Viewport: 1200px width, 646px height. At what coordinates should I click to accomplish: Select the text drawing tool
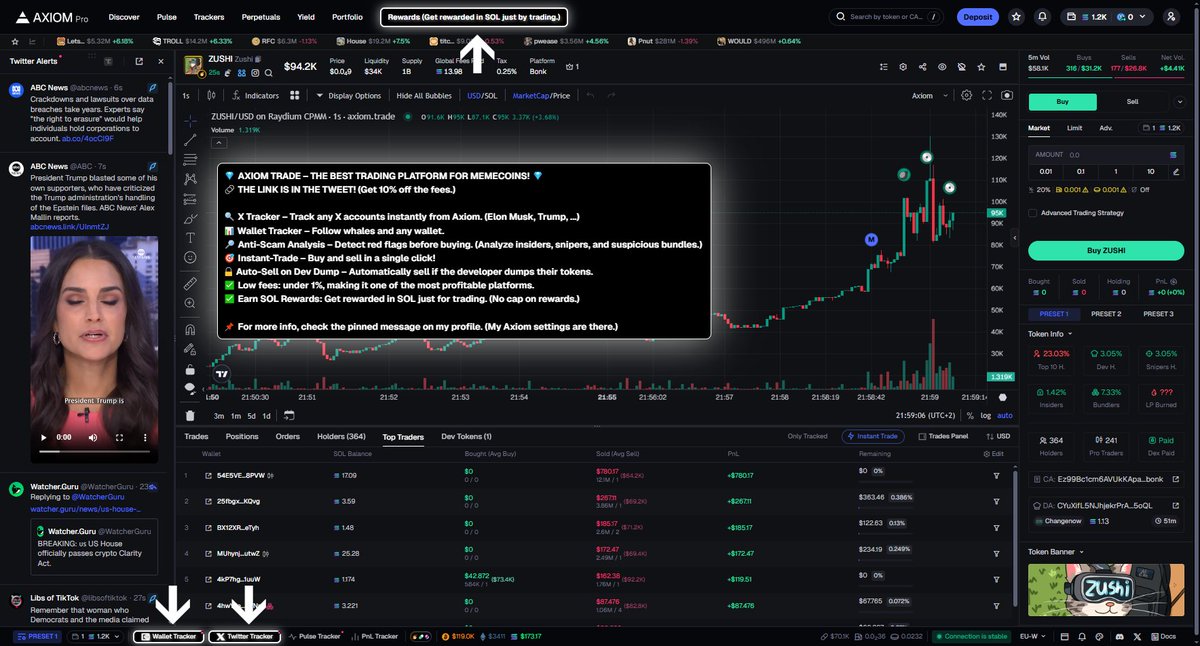click(190, 237)
